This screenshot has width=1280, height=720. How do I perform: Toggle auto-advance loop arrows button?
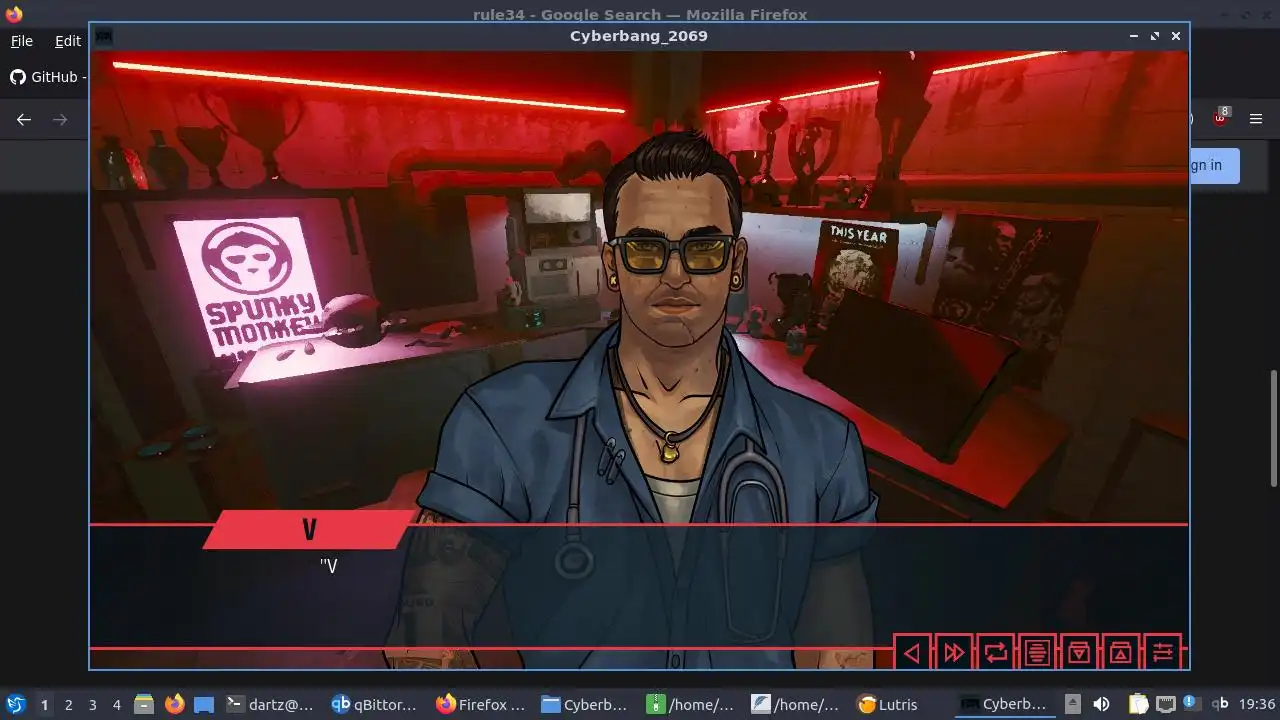pos(996,653)
